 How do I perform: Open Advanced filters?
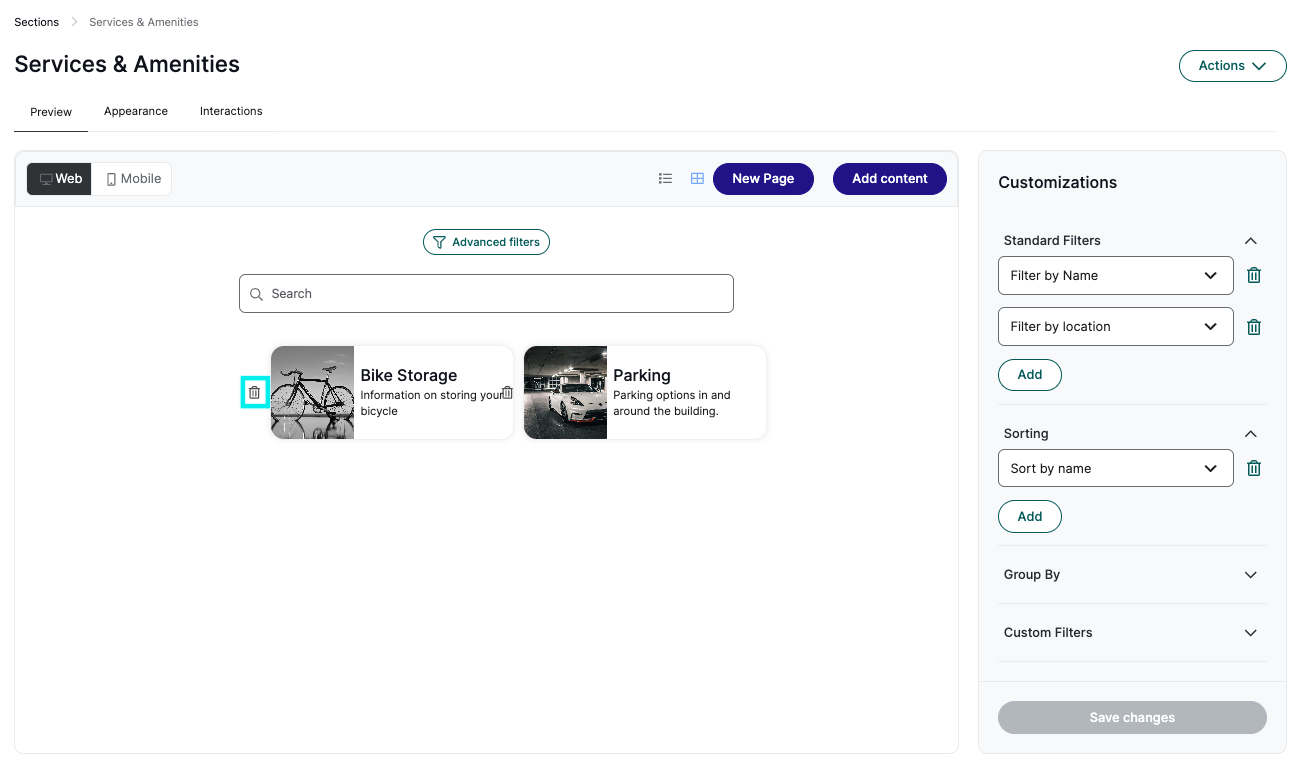point(486,242)
